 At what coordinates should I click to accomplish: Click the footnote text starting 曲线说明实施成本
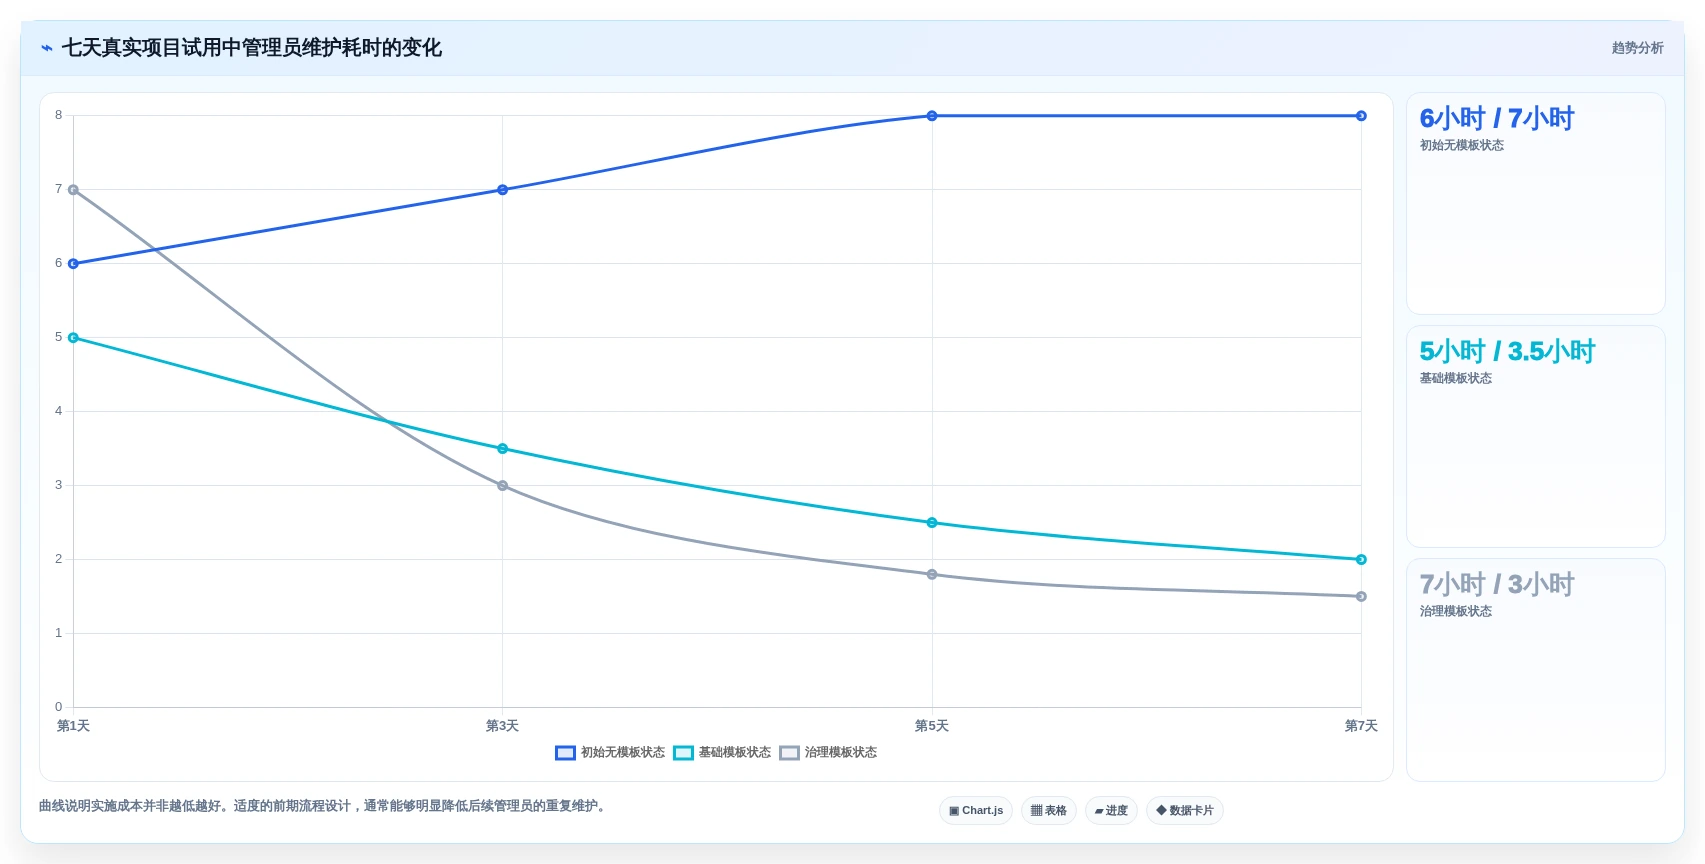click(324, 806)
